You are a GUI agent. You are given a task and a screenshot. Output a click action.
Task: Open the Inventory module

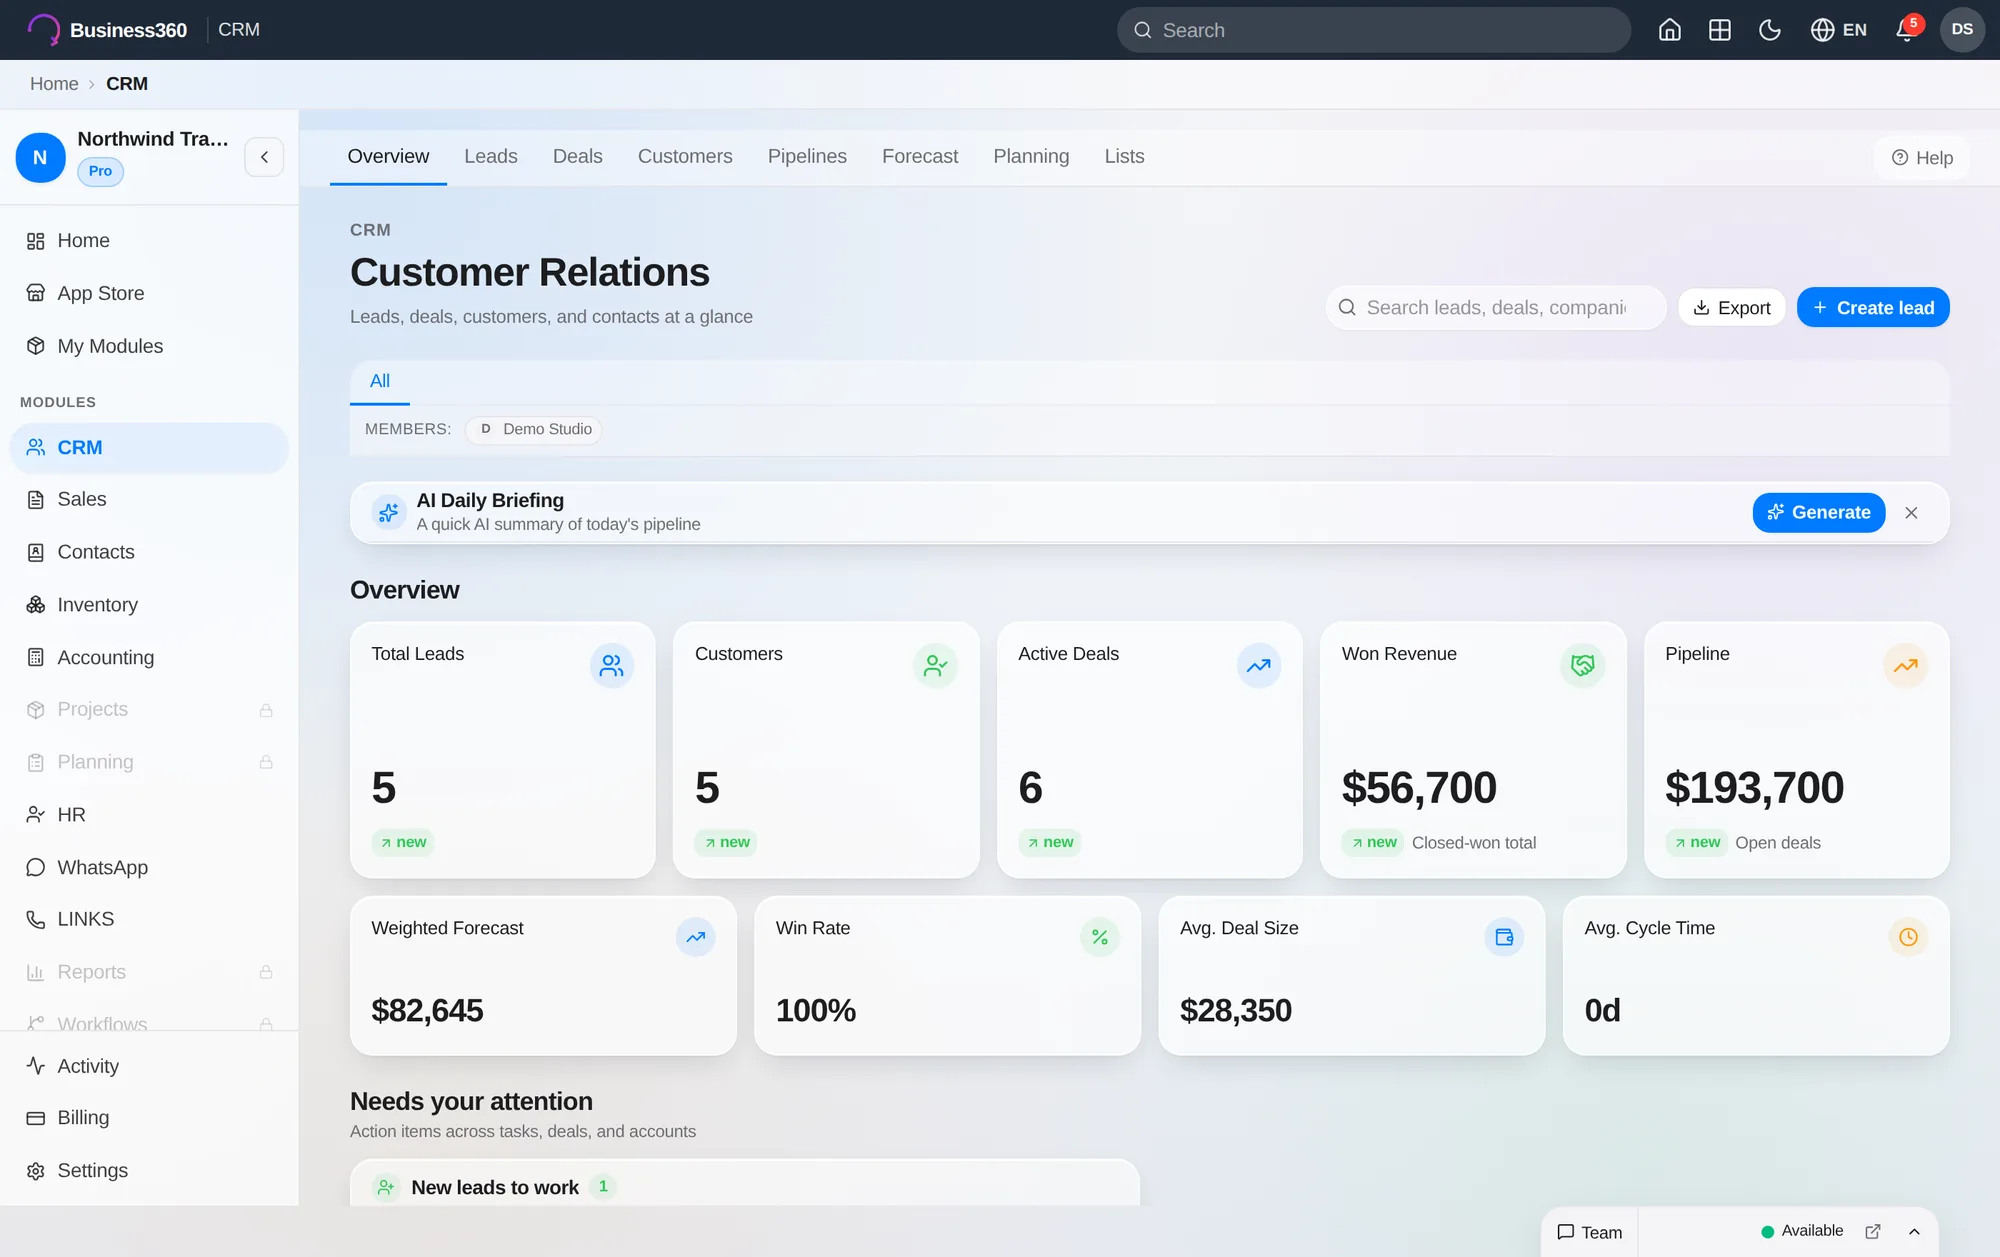coord(149,605)
